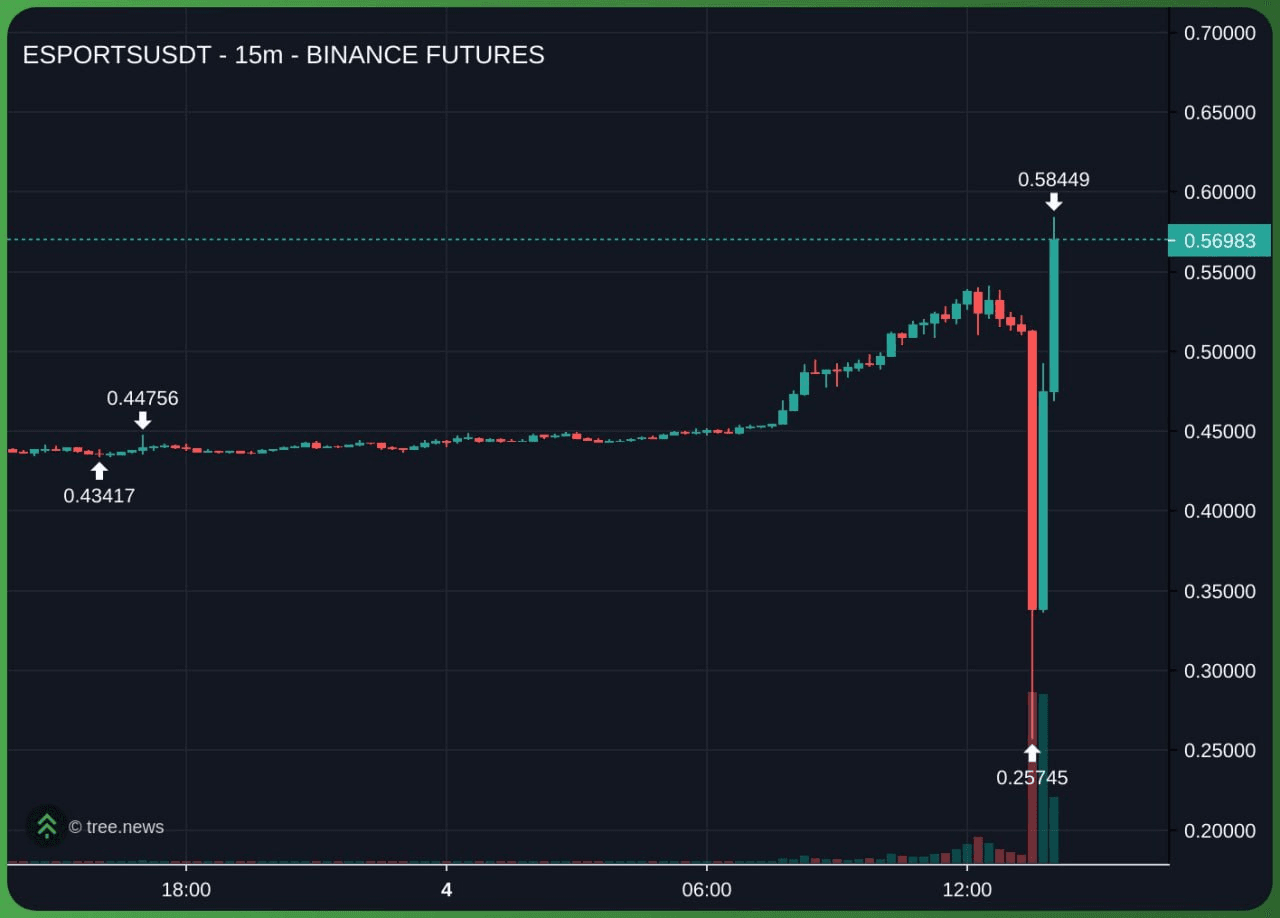Click the 0.58449 high price label
The height and width of the screenshot is (918, 1280).
coord(1054,180)
